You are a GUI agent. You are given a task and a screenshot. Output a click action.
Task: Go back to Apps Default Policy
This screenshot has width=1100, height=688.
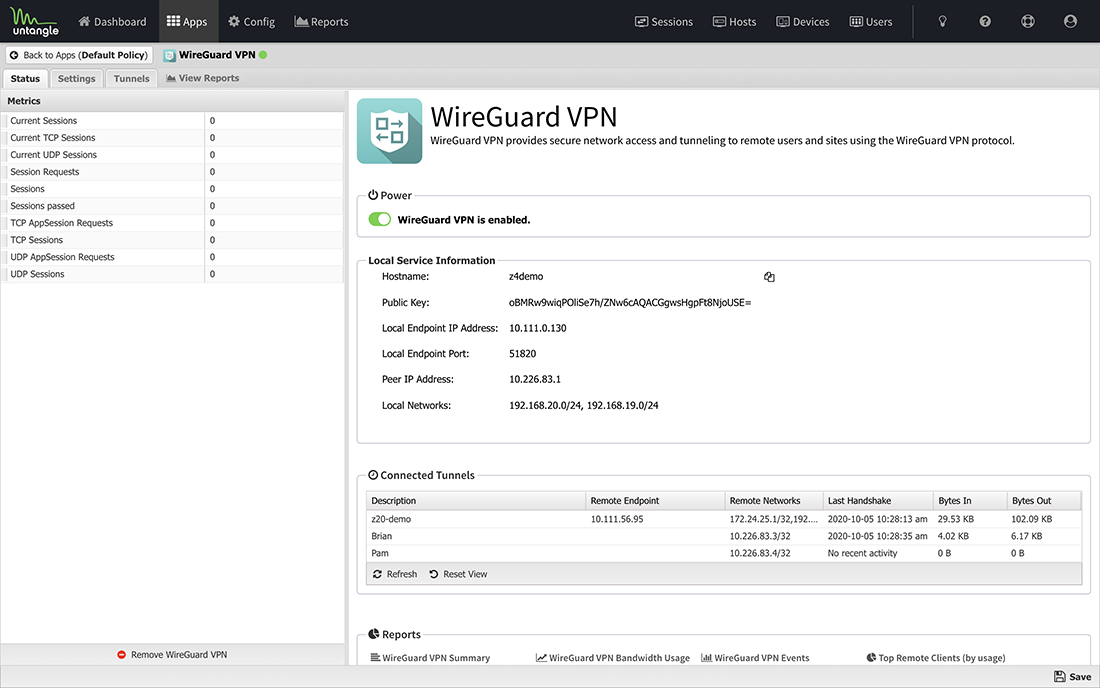[x=79, y=55]
